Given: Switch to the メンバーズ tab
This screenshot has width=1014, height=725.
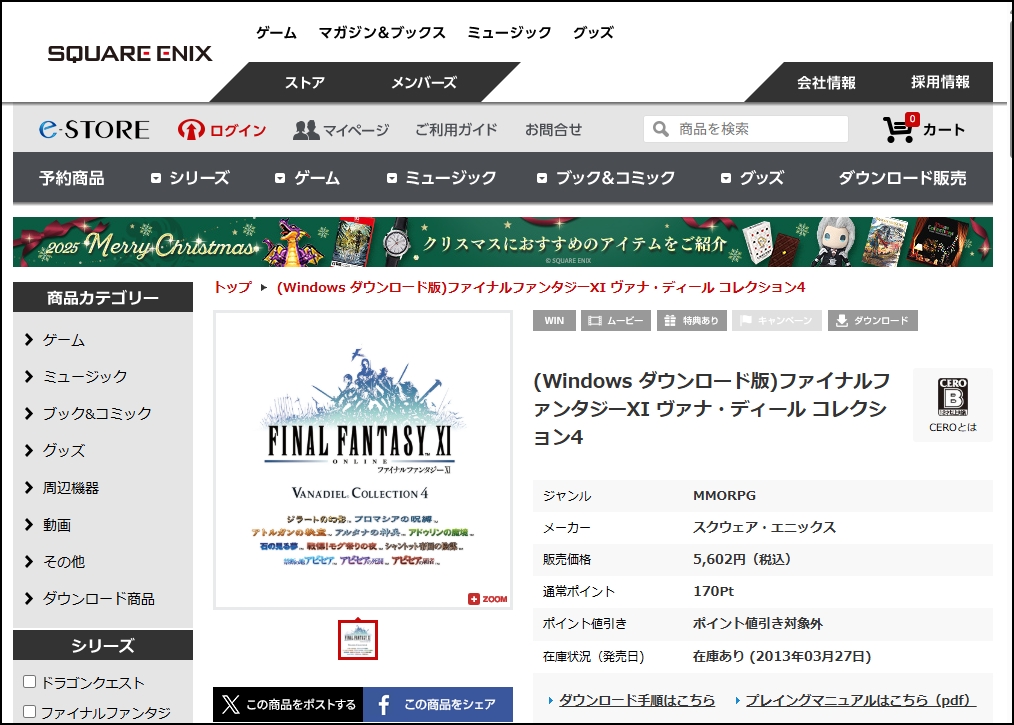Looking at the screenshot, I should point(423,83).
